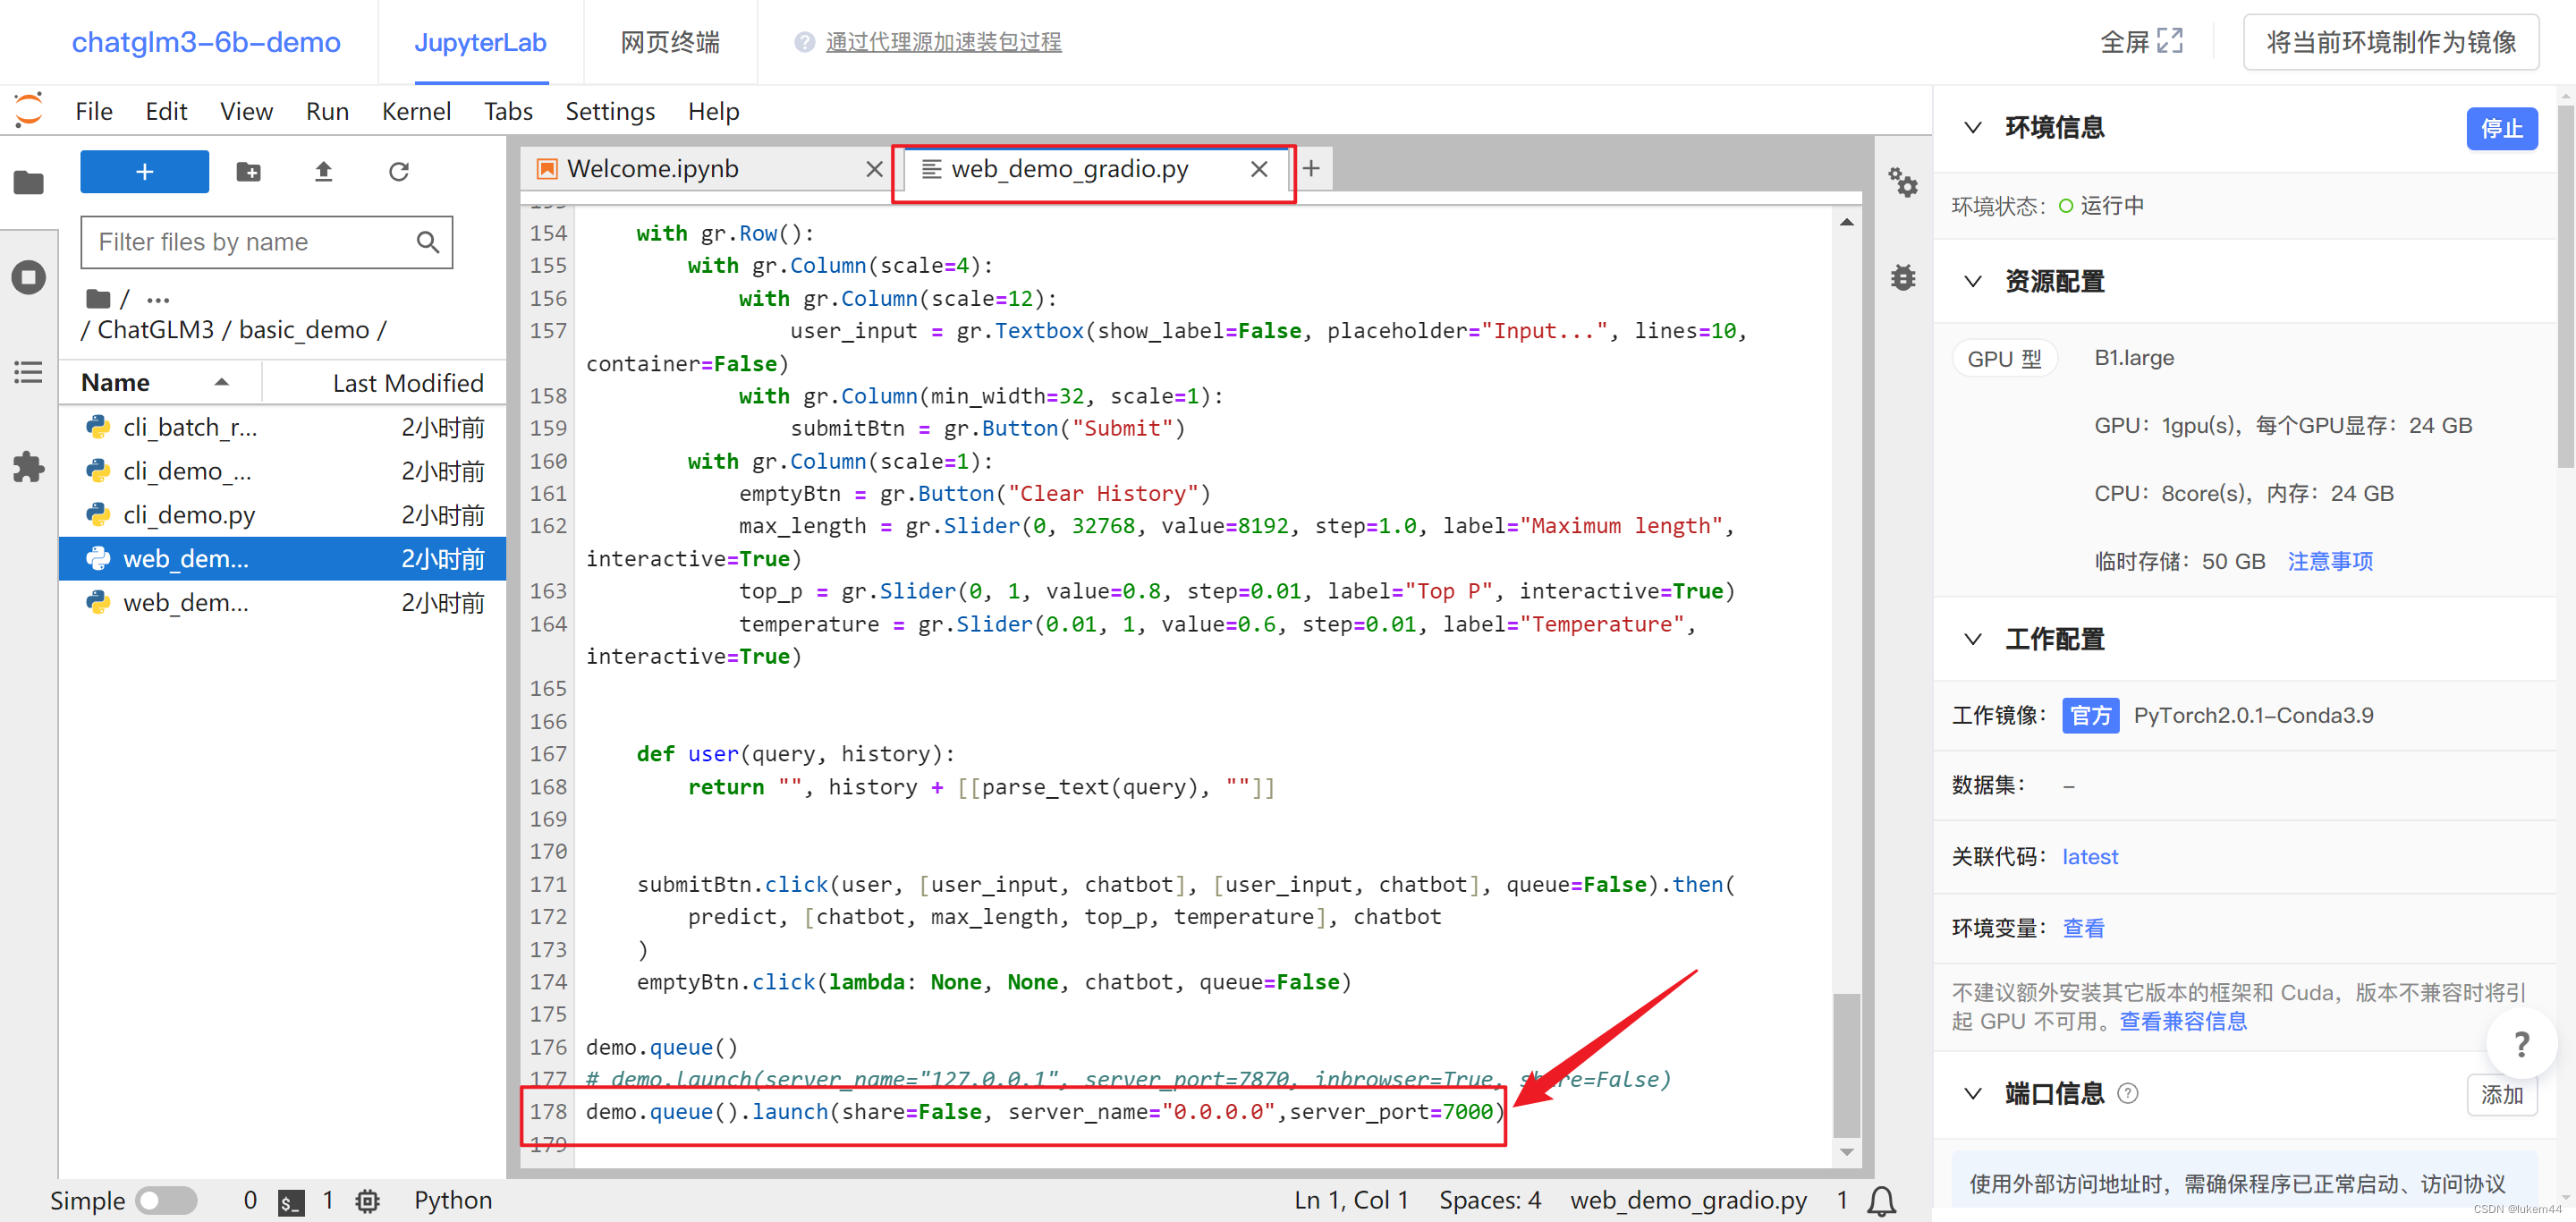Open the File menu
Viewport: 2576px width, 1222px height.
(x=94, y=111)
